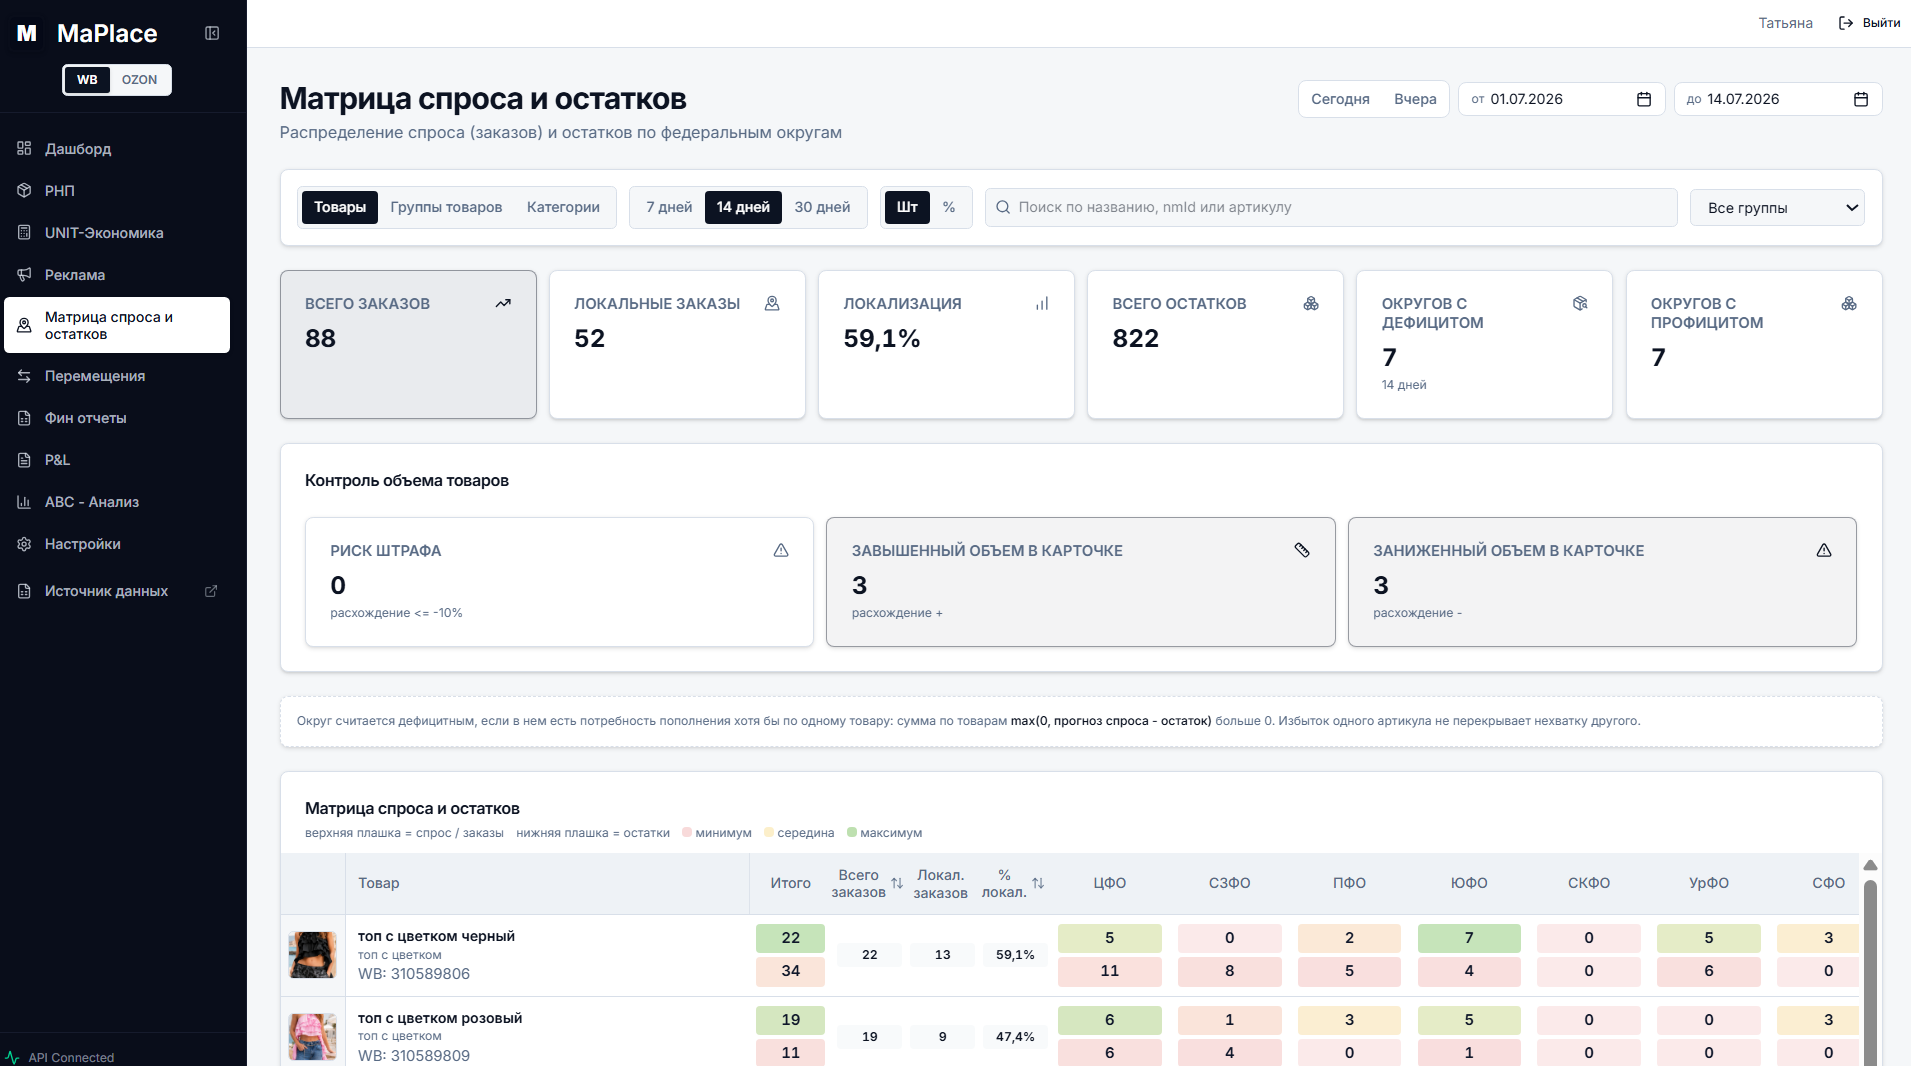
Task: Switch to Группы товаров tab
Action: (x=446, y=207)
